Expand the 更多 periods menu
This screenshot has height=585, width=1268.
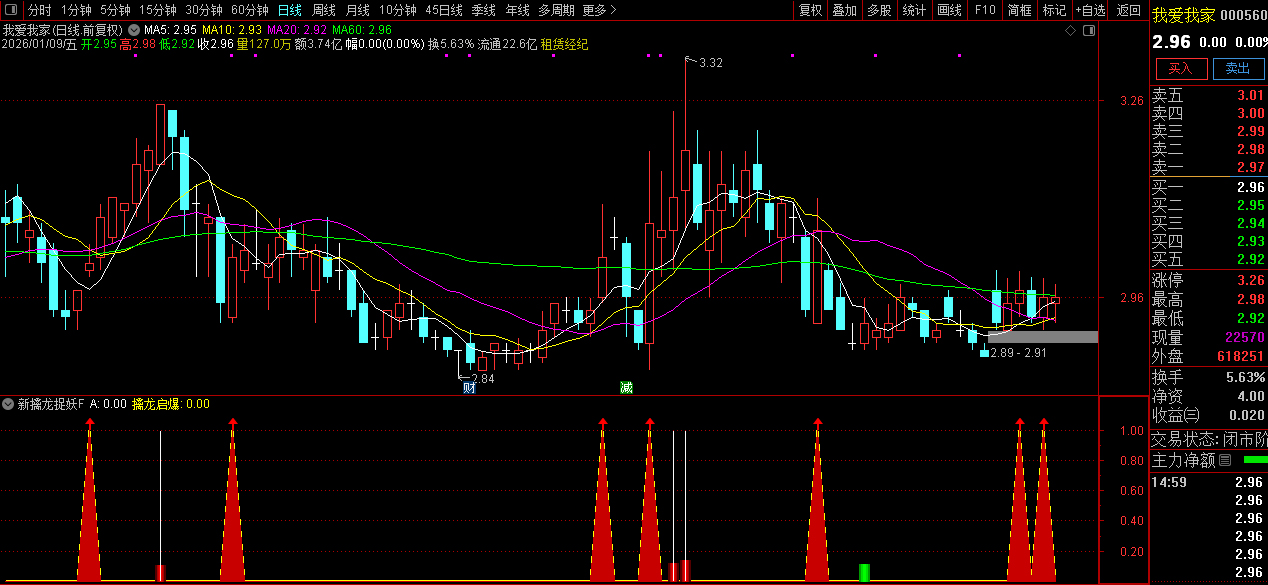point(598,10)
